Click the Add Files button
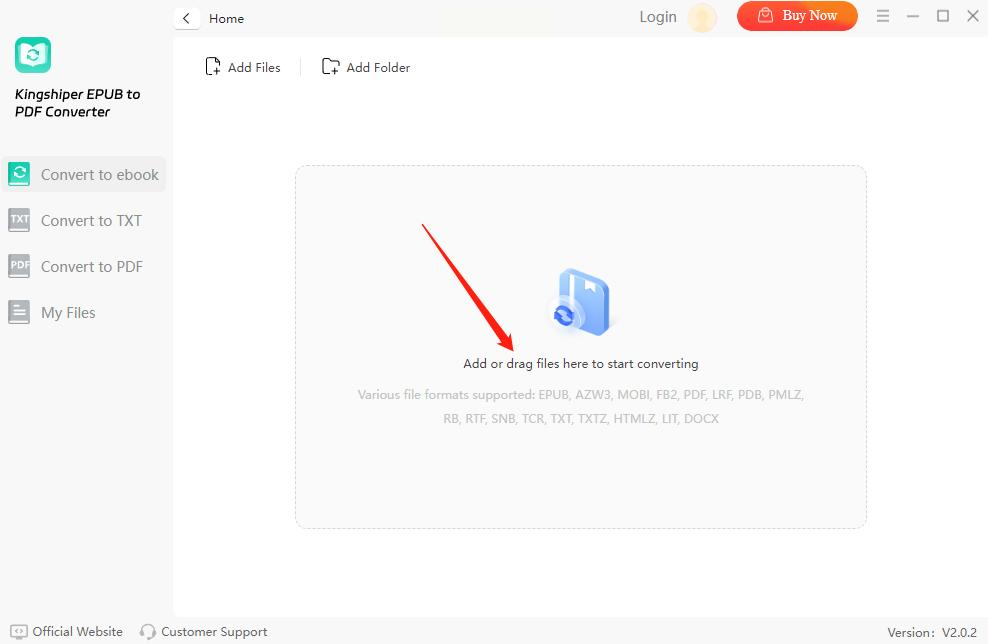The image size is (988, 644). [x=243, y=67]
